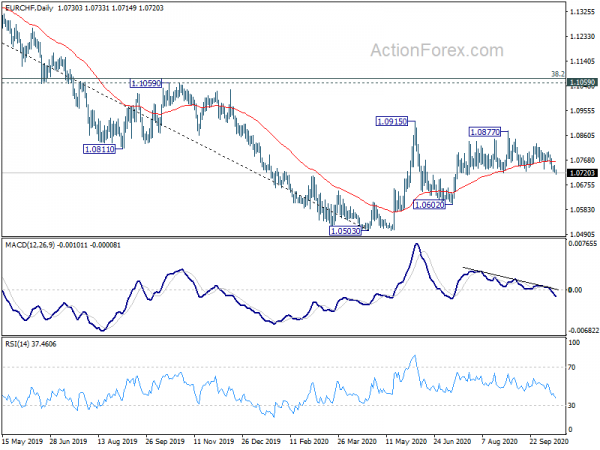Click the MACD -0.006822 lower scale value

(x=583, y=330)
